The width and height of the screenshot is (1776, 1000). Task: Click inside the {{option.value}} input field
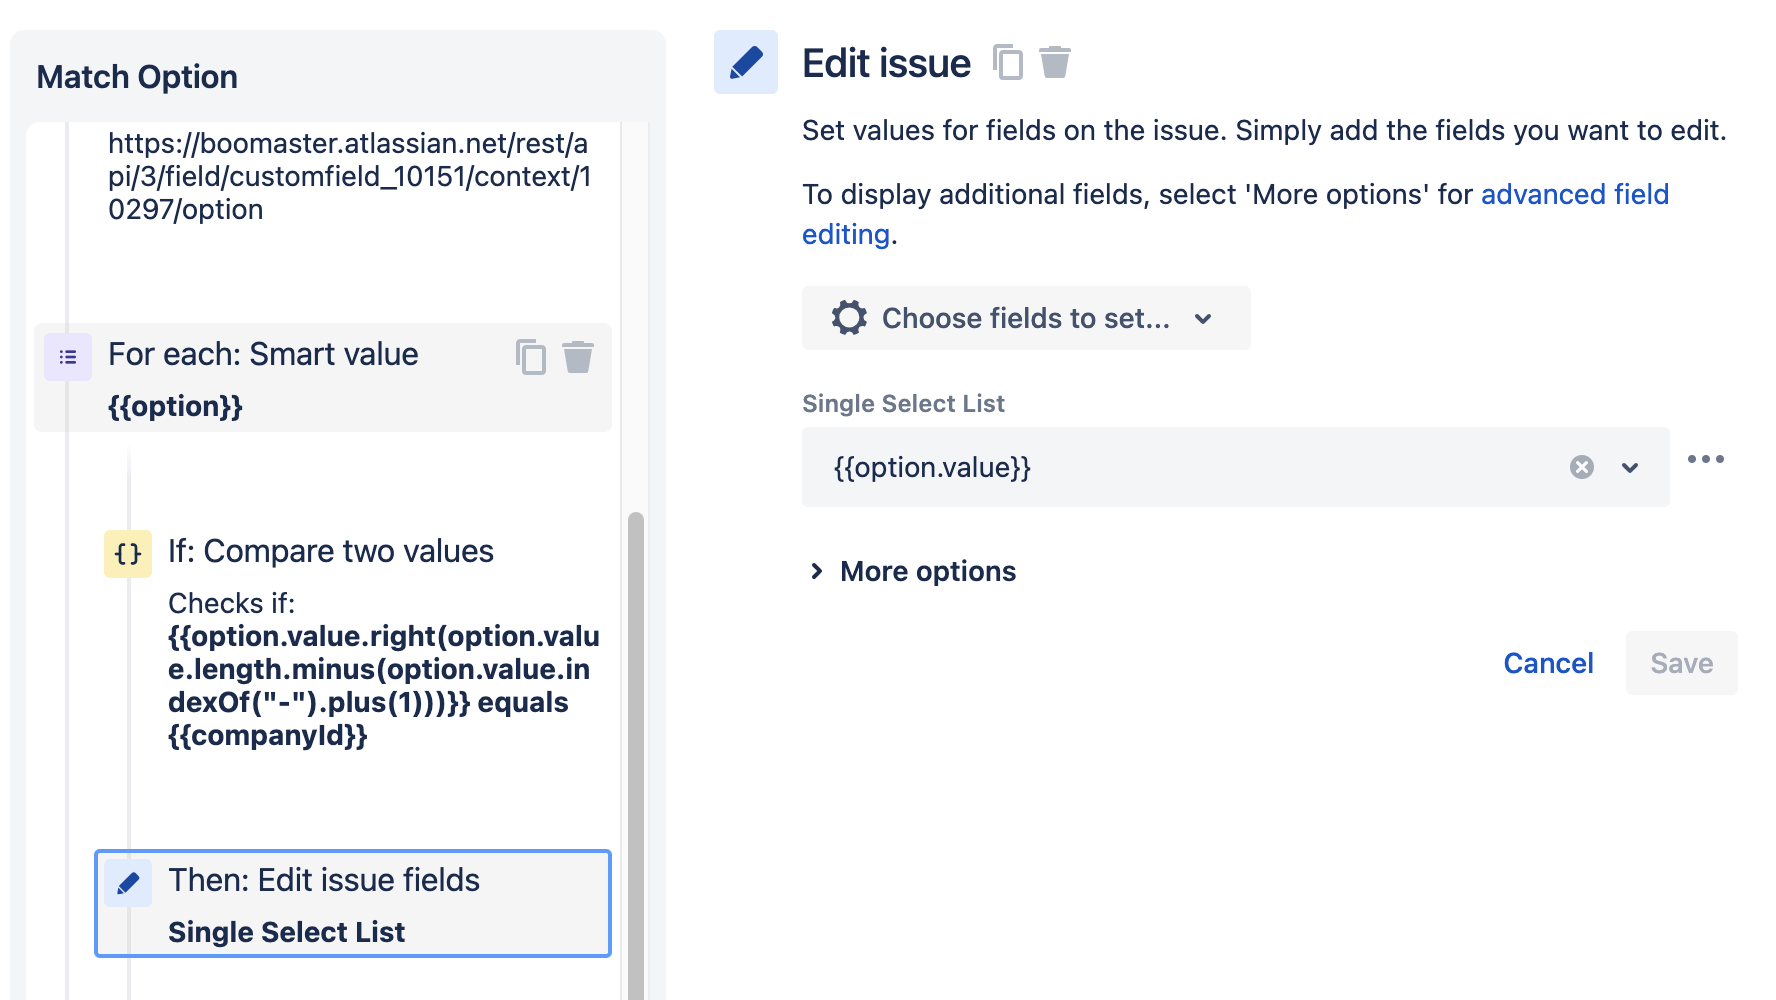pos(1100,467)
